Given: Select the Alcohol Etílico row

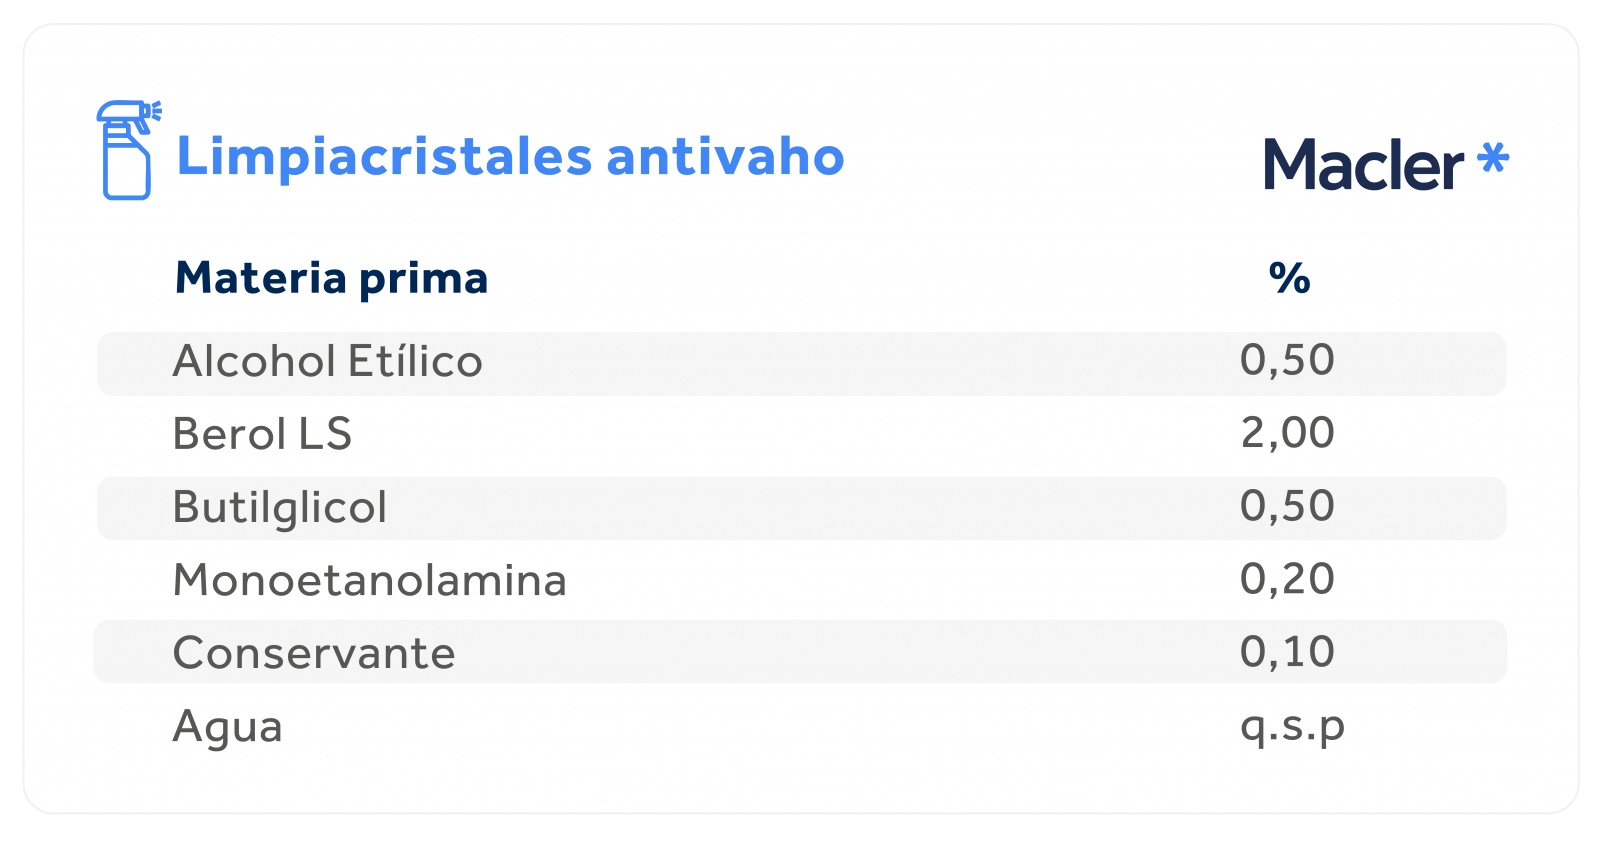Looking at the screenshot, I should coord(801,363).
